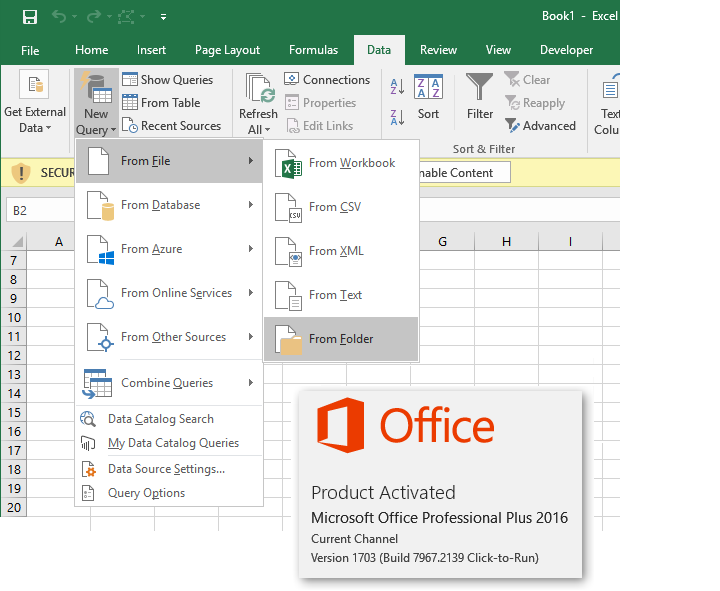Screen dimensions: 720x591
Task: Expand From Database submenu arrow
Action: point(251,205)
